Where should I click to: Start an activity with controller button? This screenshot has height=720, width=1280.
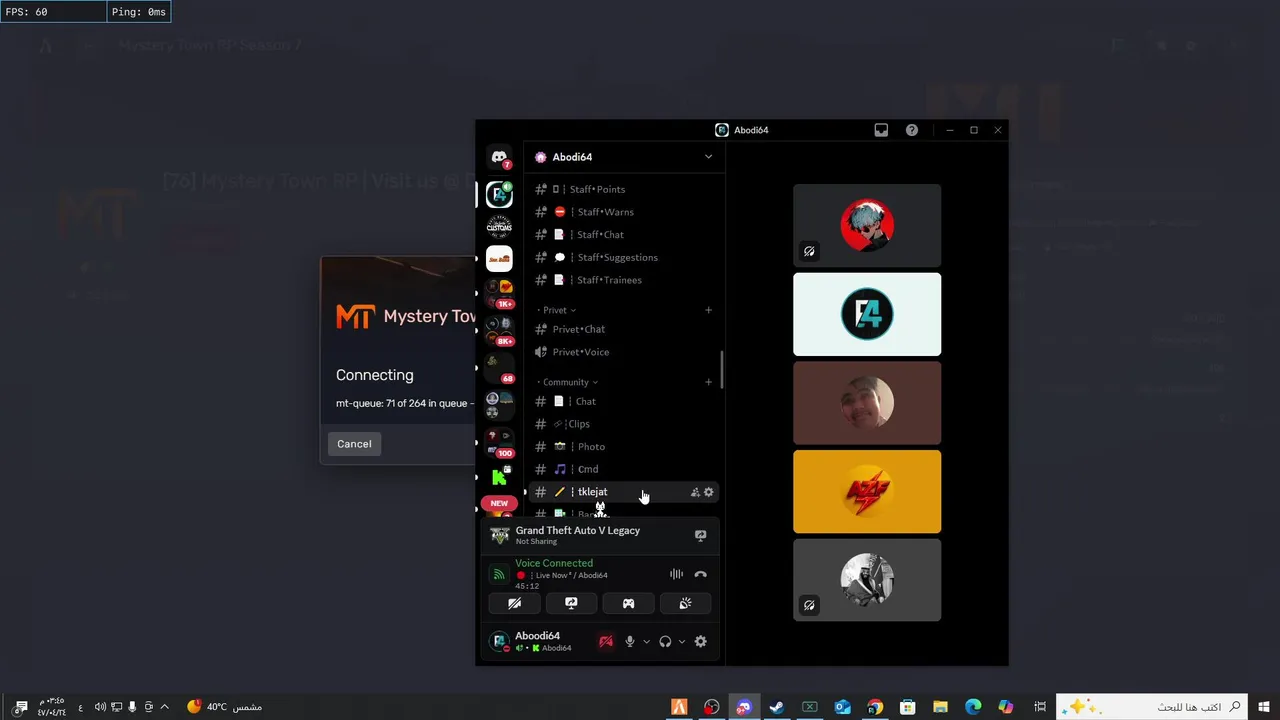pos(628,603)
